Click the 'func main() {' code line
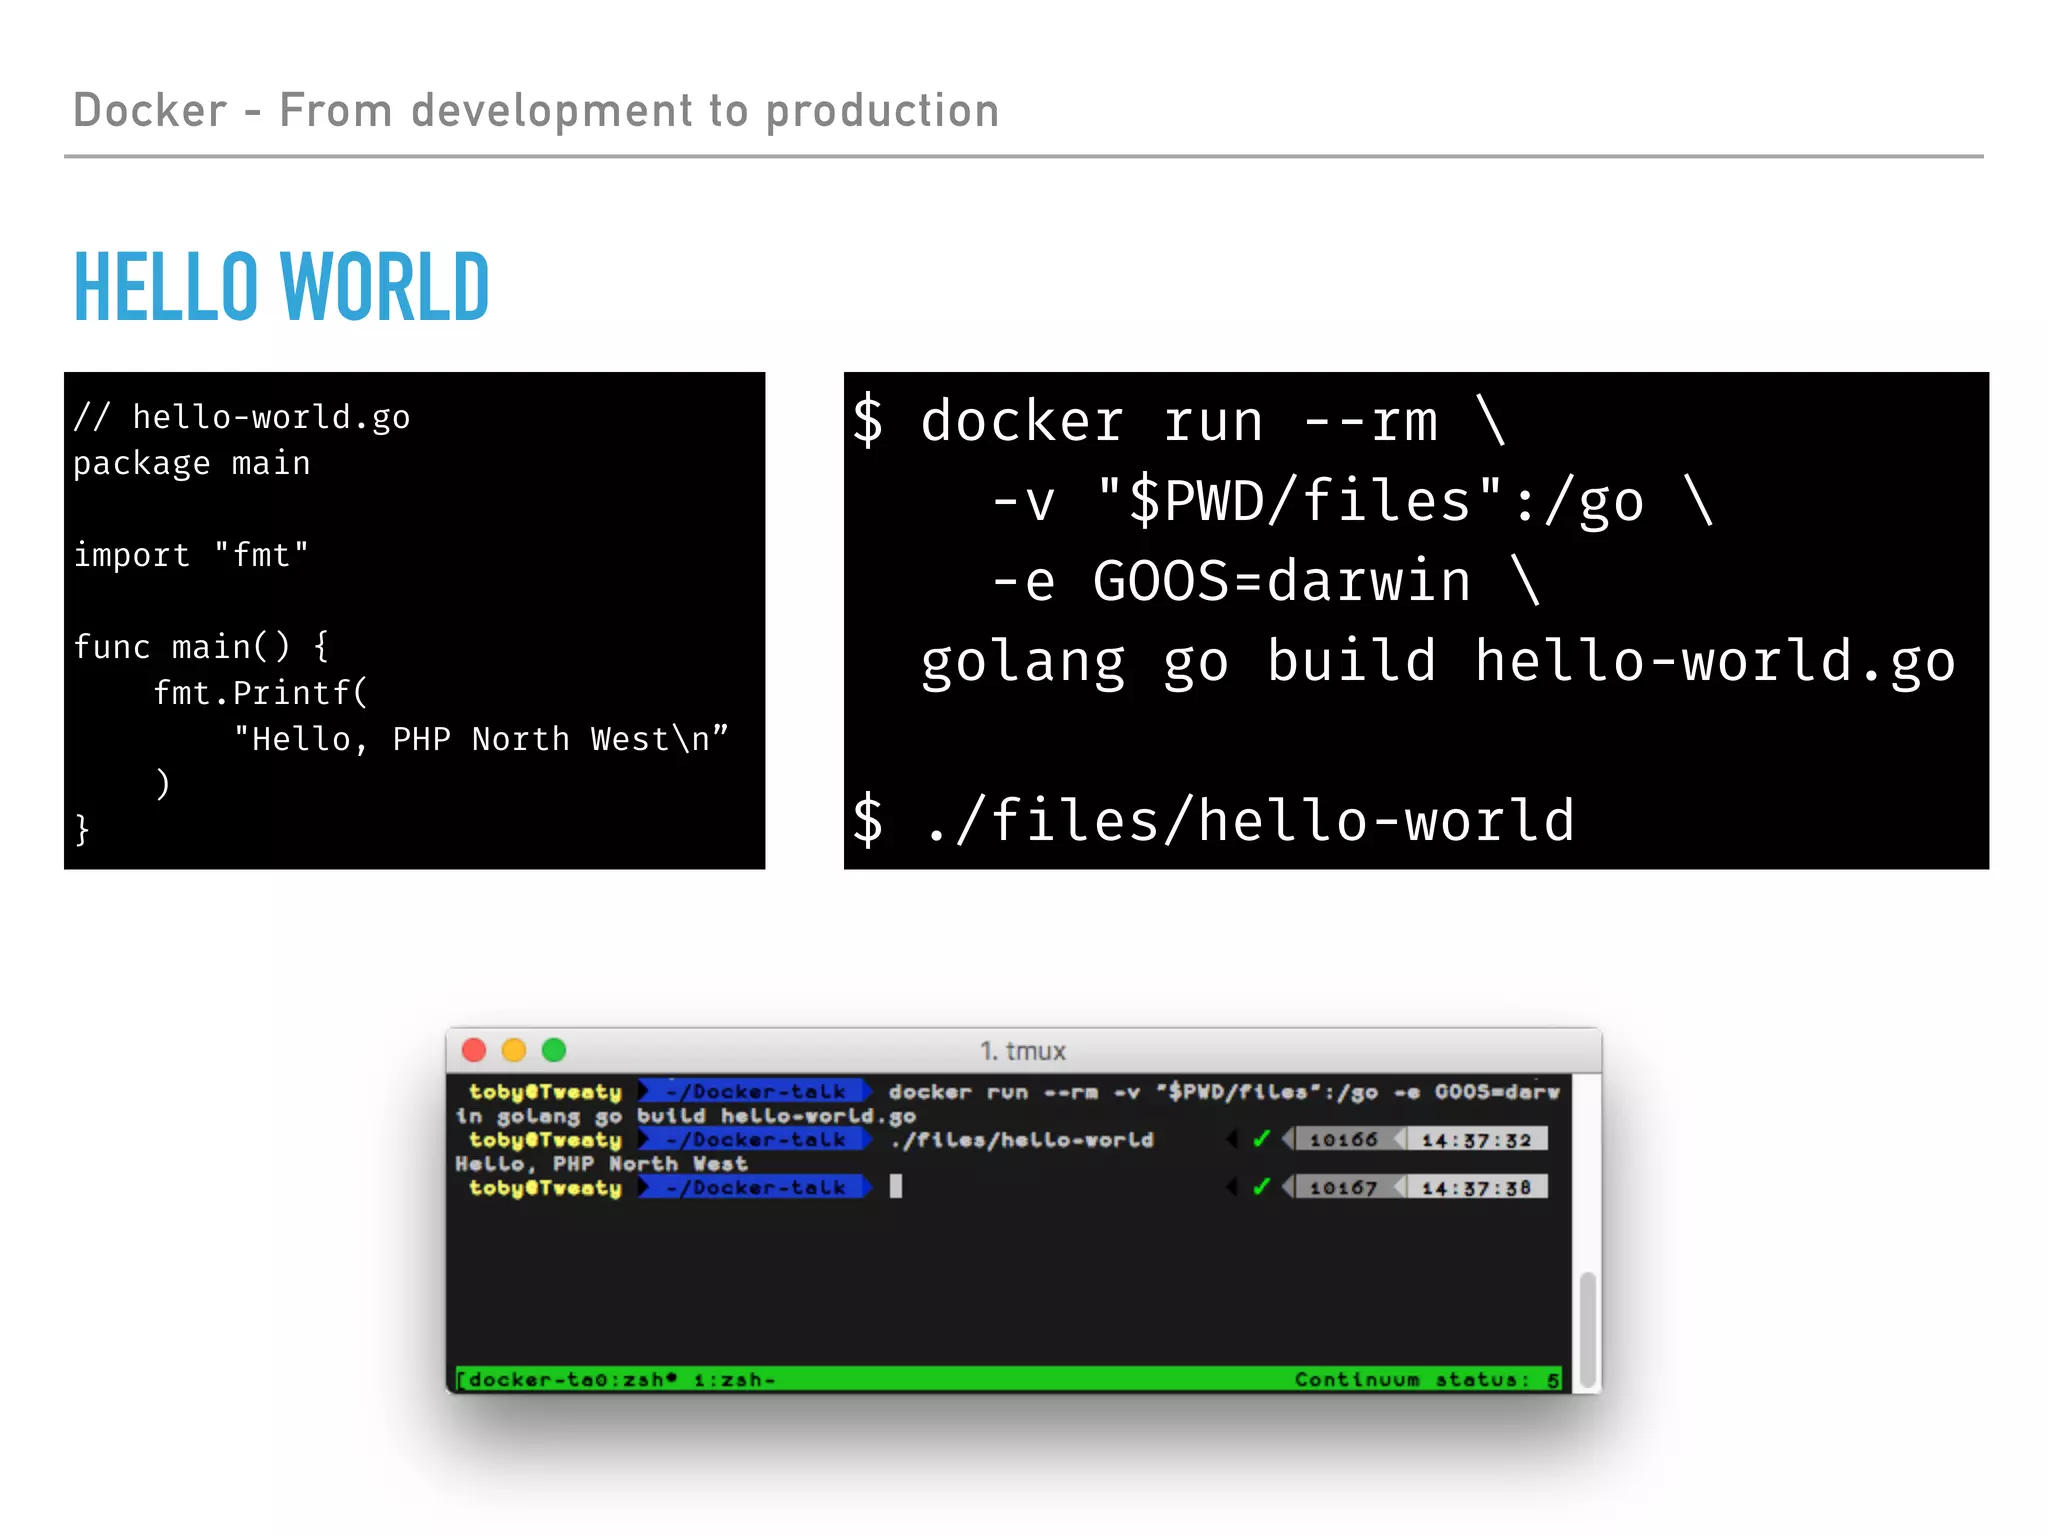 click(x=201, y=646)
